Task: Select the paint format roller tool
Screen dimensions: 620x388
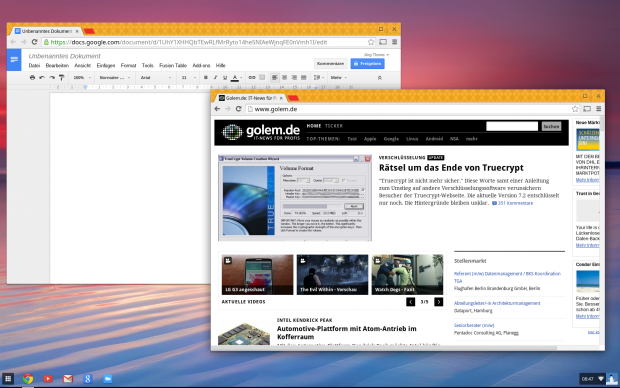Action: click(61, 78)
